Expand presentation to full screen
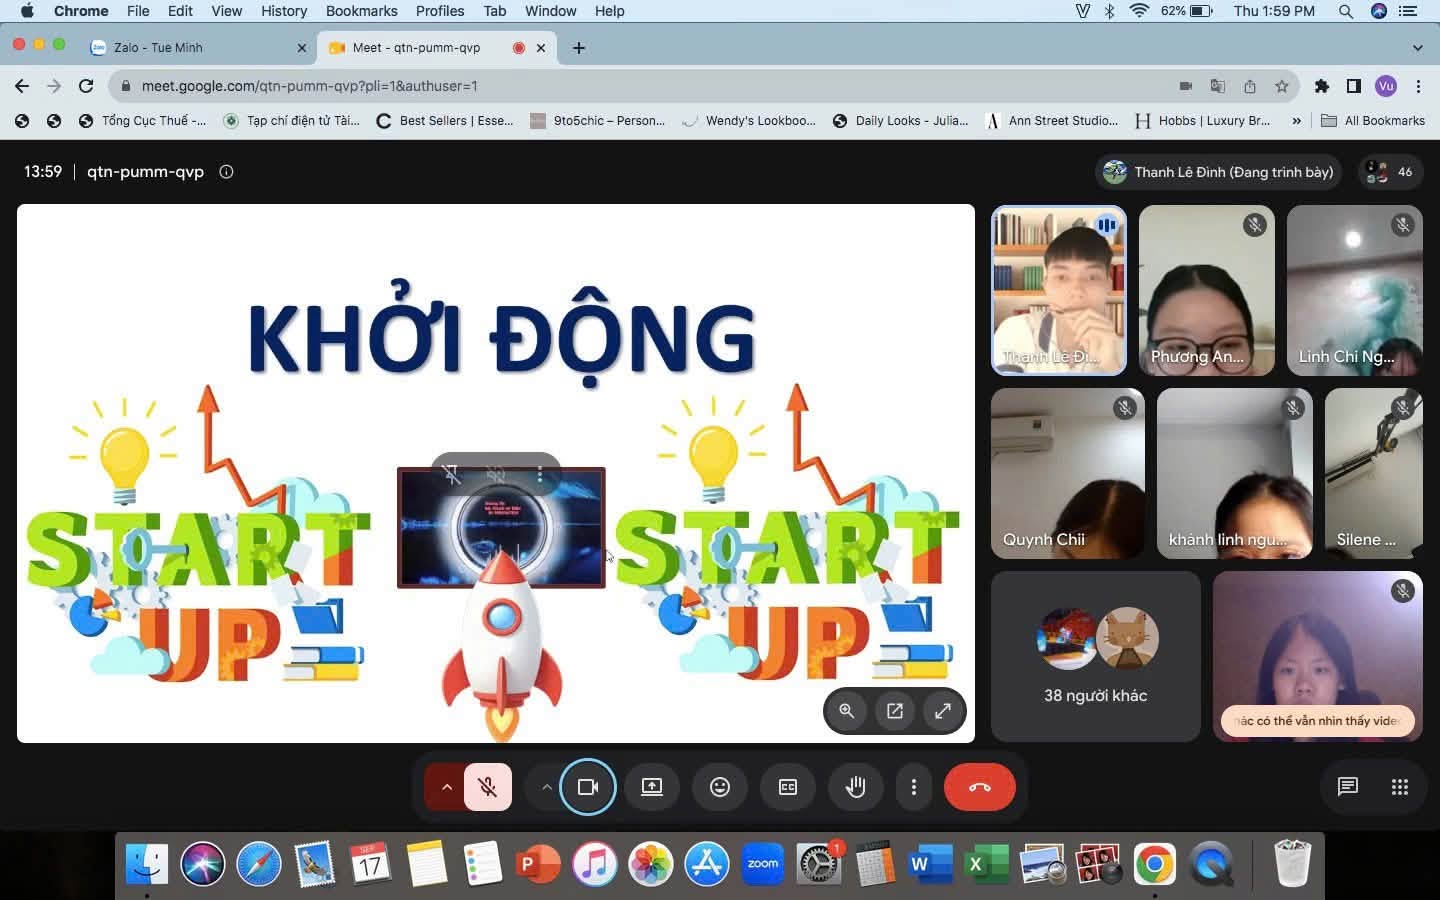The width and height of the screenshot is (1440, 900). pyautogui.click(x=942, y=711)
